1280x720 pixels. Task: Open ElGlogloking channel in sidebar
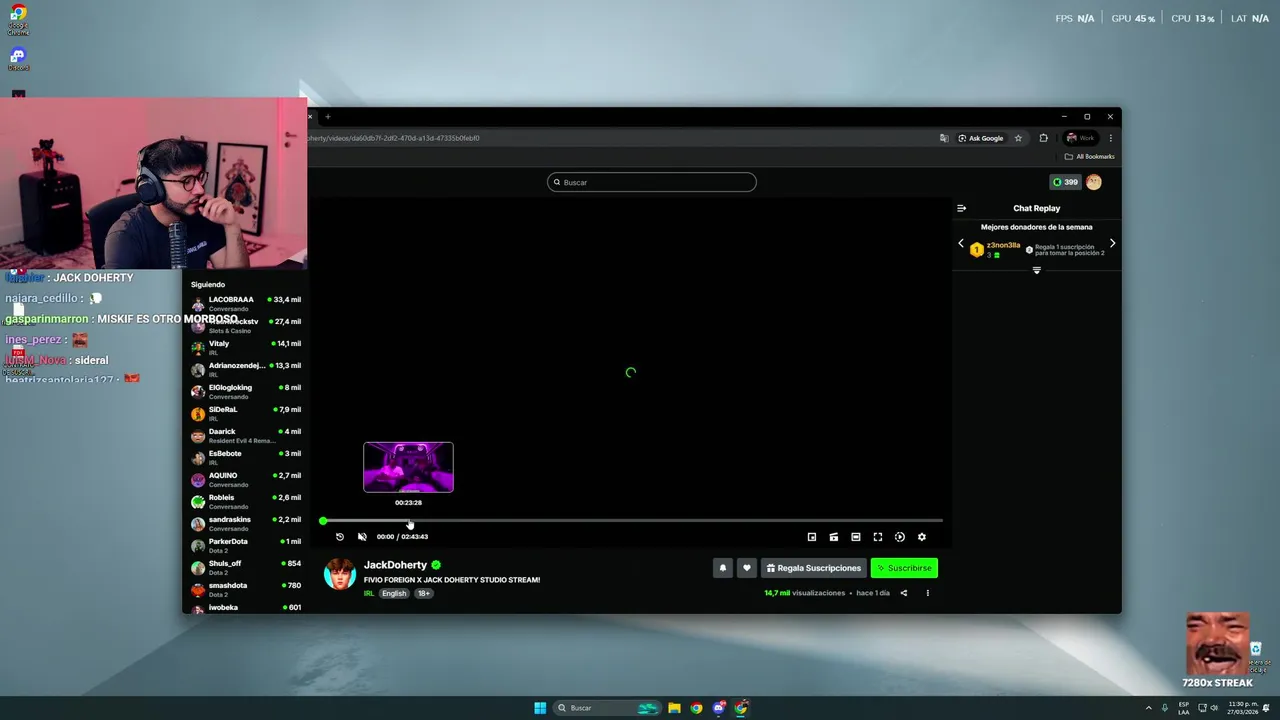pyautogui.click(x=246, y=391)
